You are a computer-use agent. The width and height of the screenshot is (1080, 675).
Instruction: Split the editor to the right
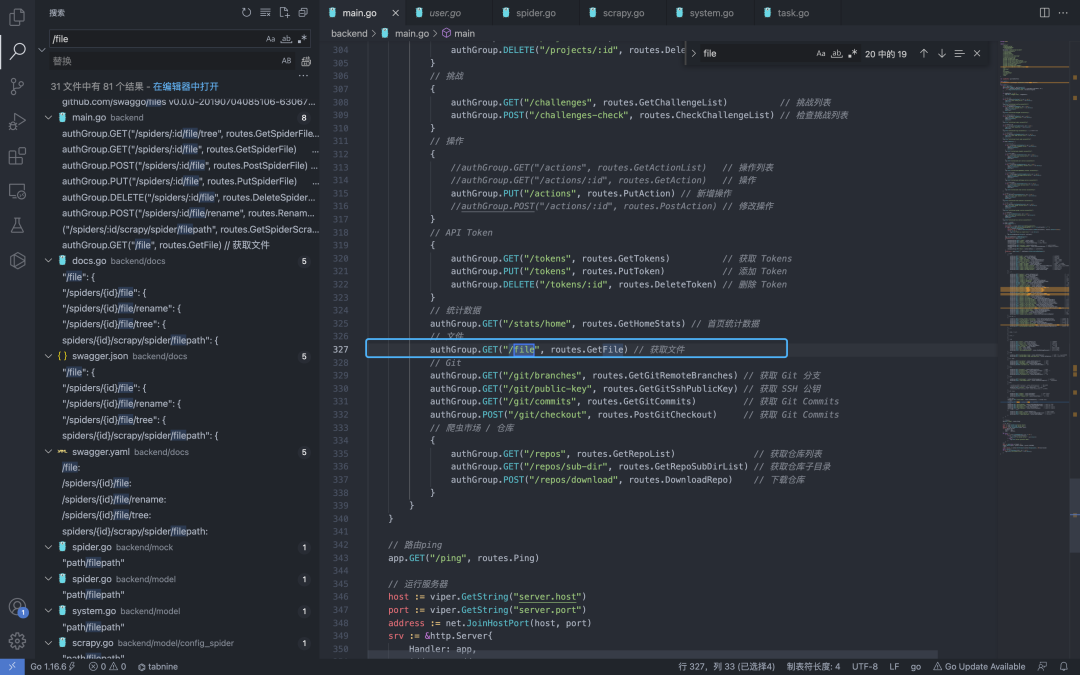1045,13
